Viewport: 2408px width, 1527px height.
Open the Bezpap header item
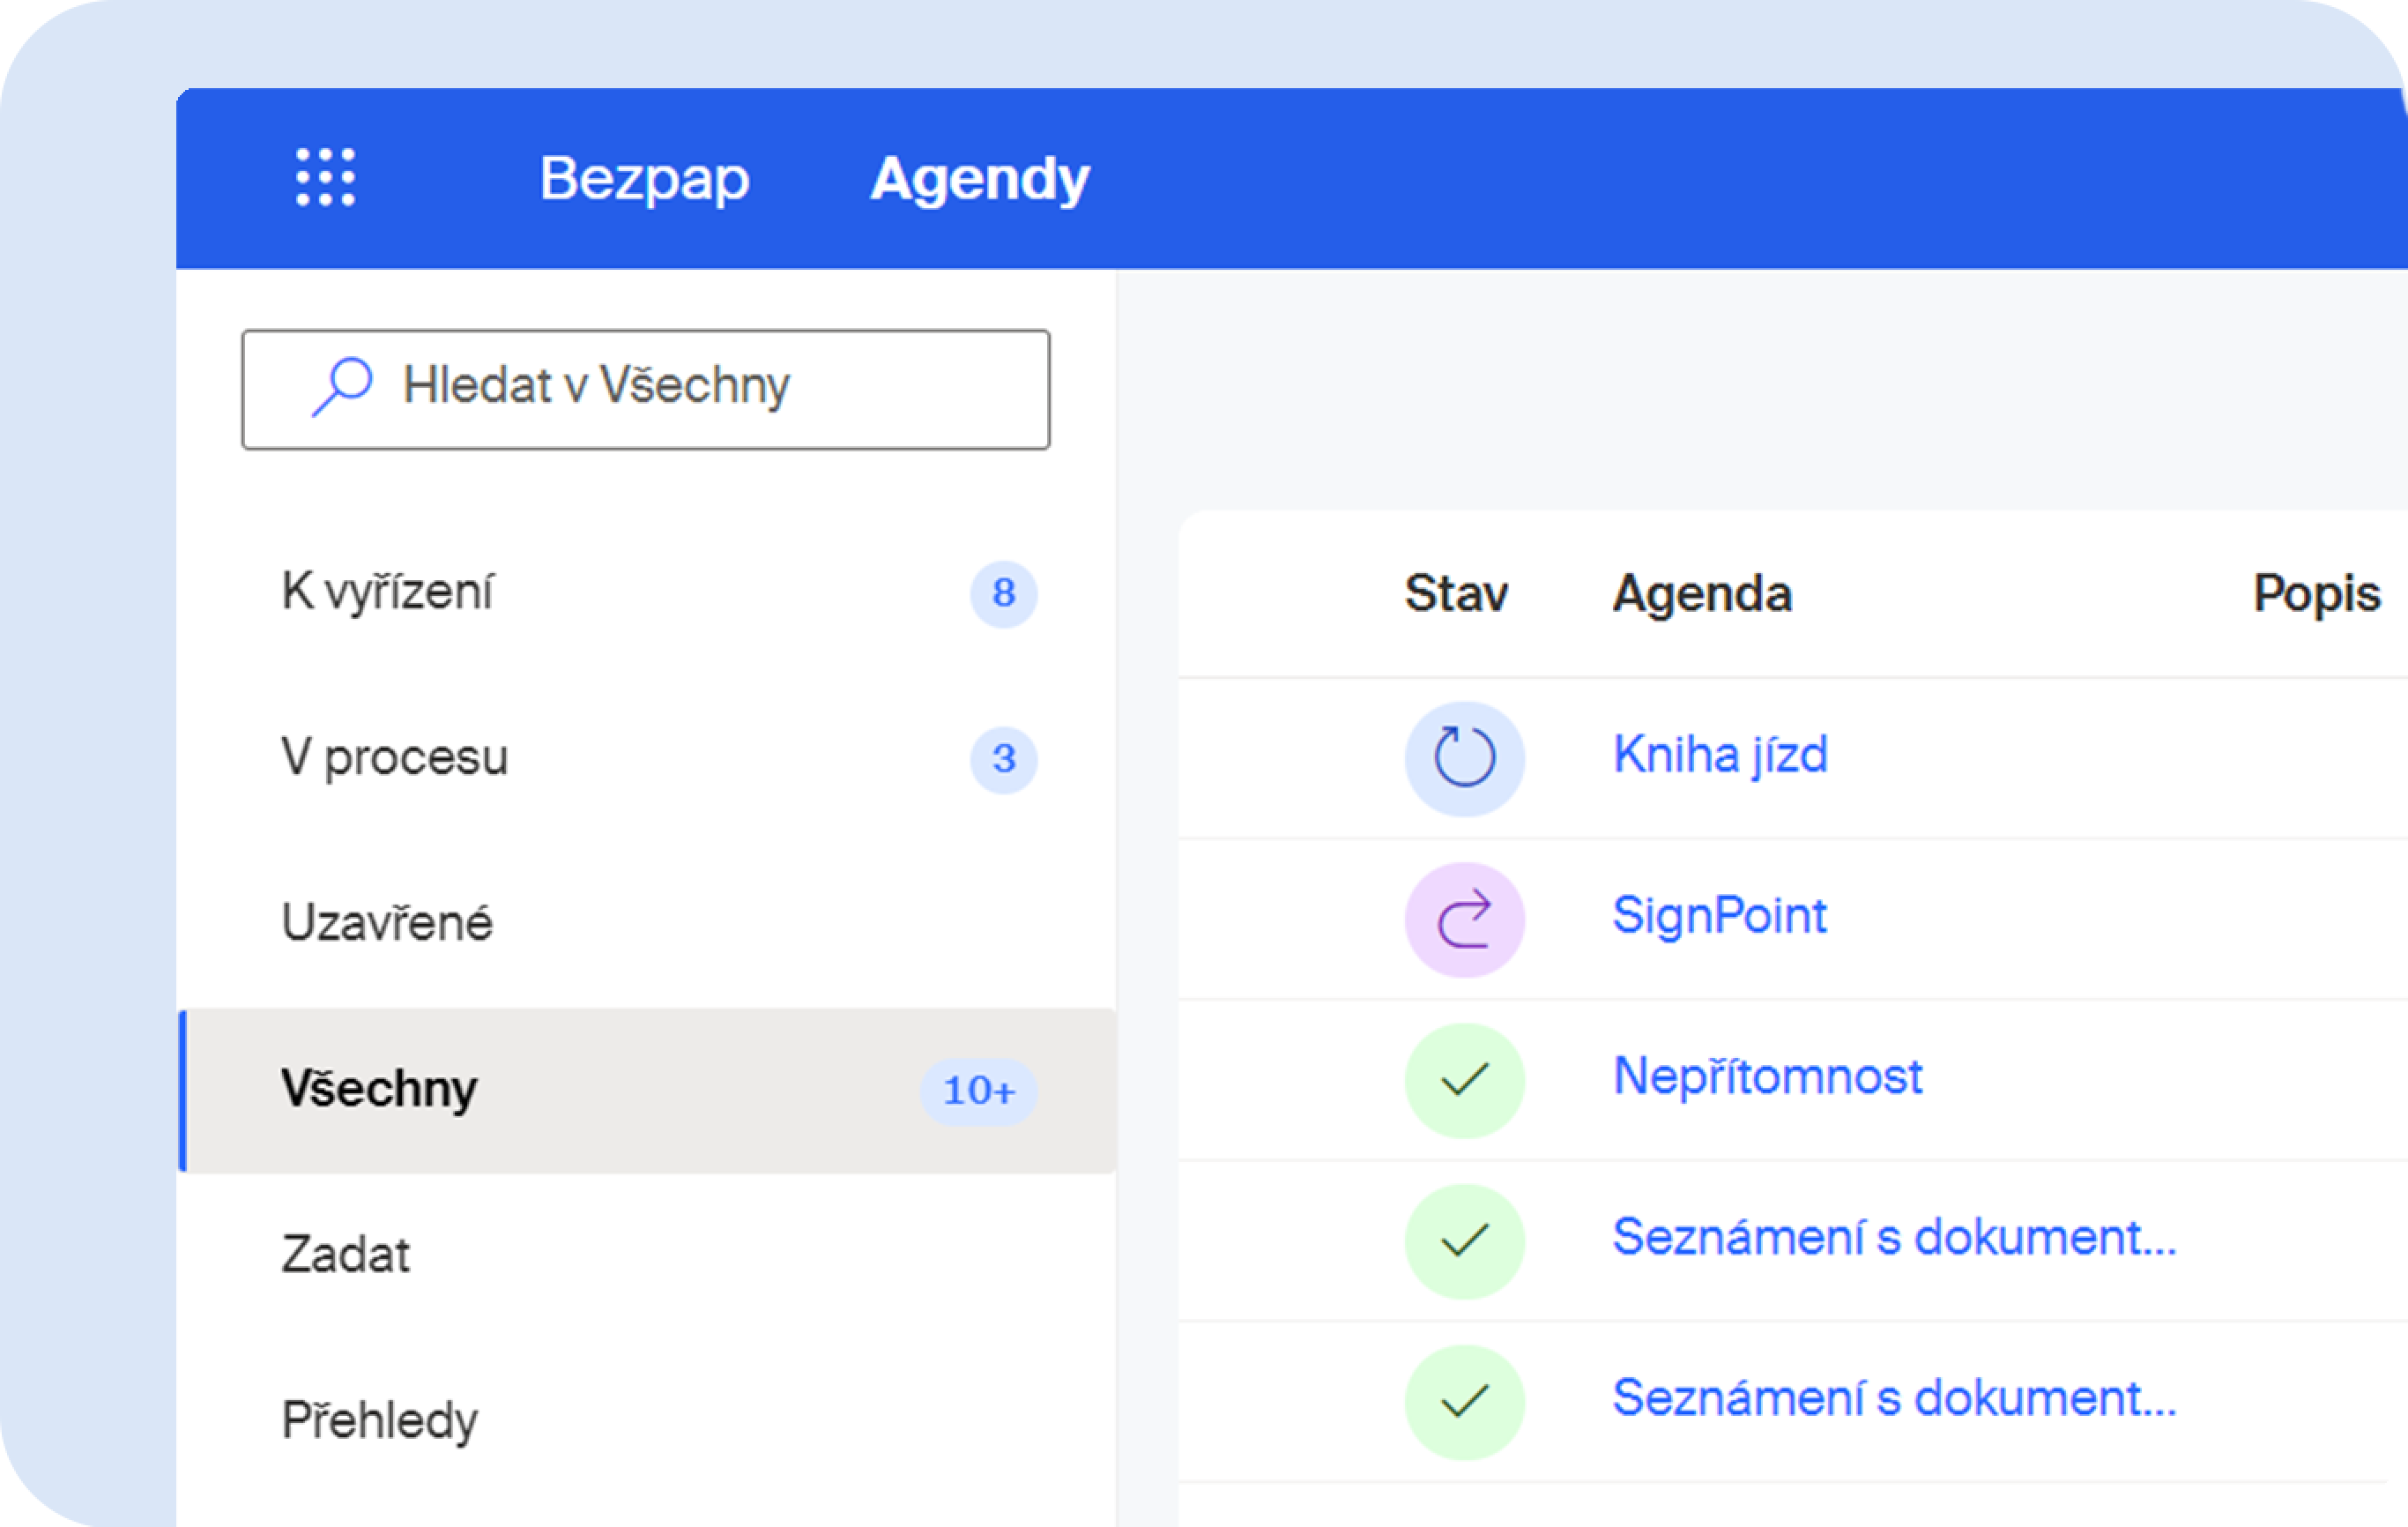pos(644,179)
